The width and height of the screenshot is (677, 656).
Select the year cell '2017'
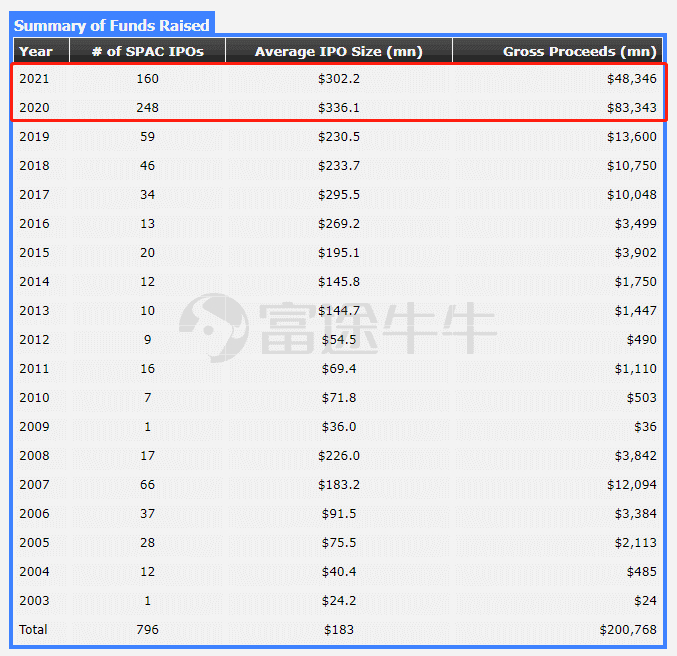[x=34, y=194]
